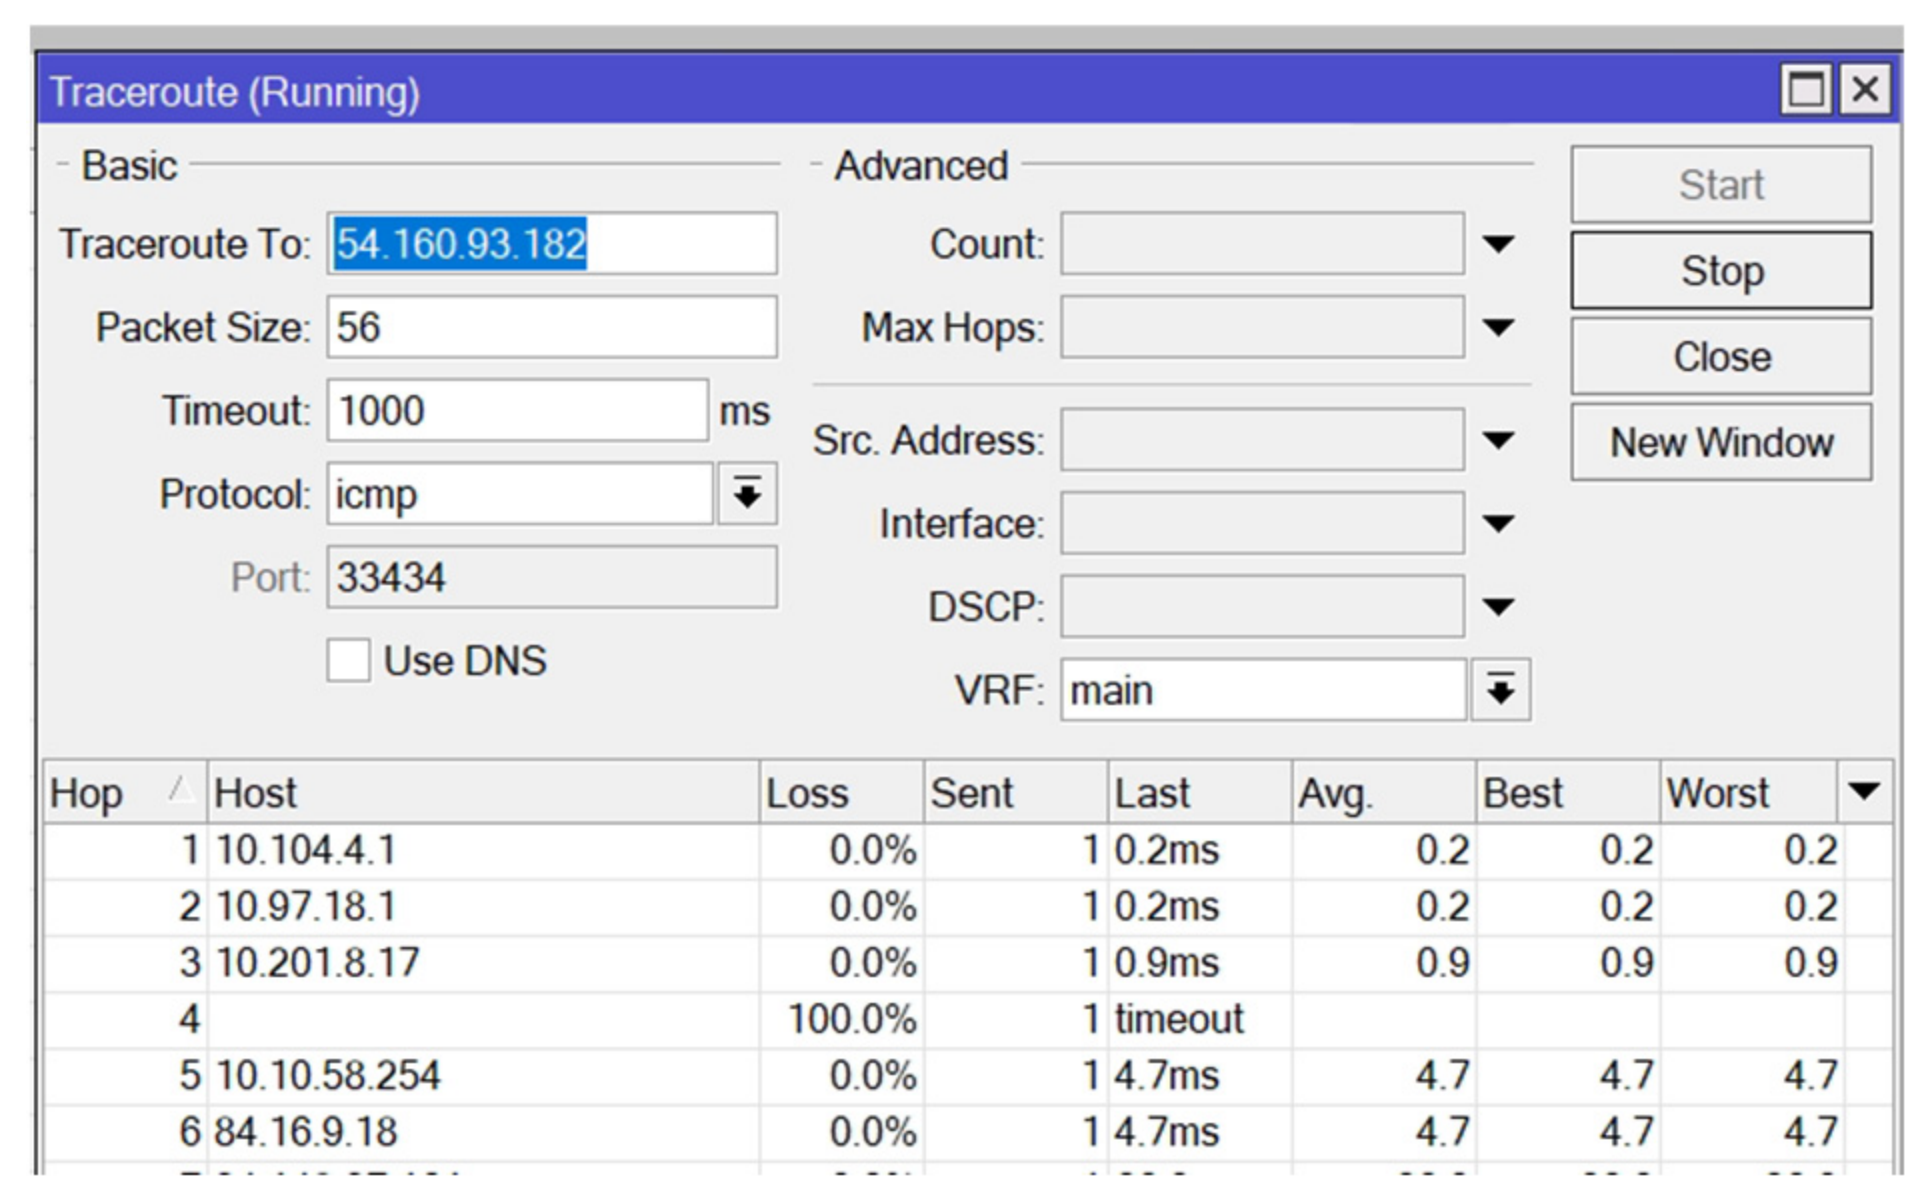
Task: Select the Traceroute To address field
Action: click(x=552, y=244)
